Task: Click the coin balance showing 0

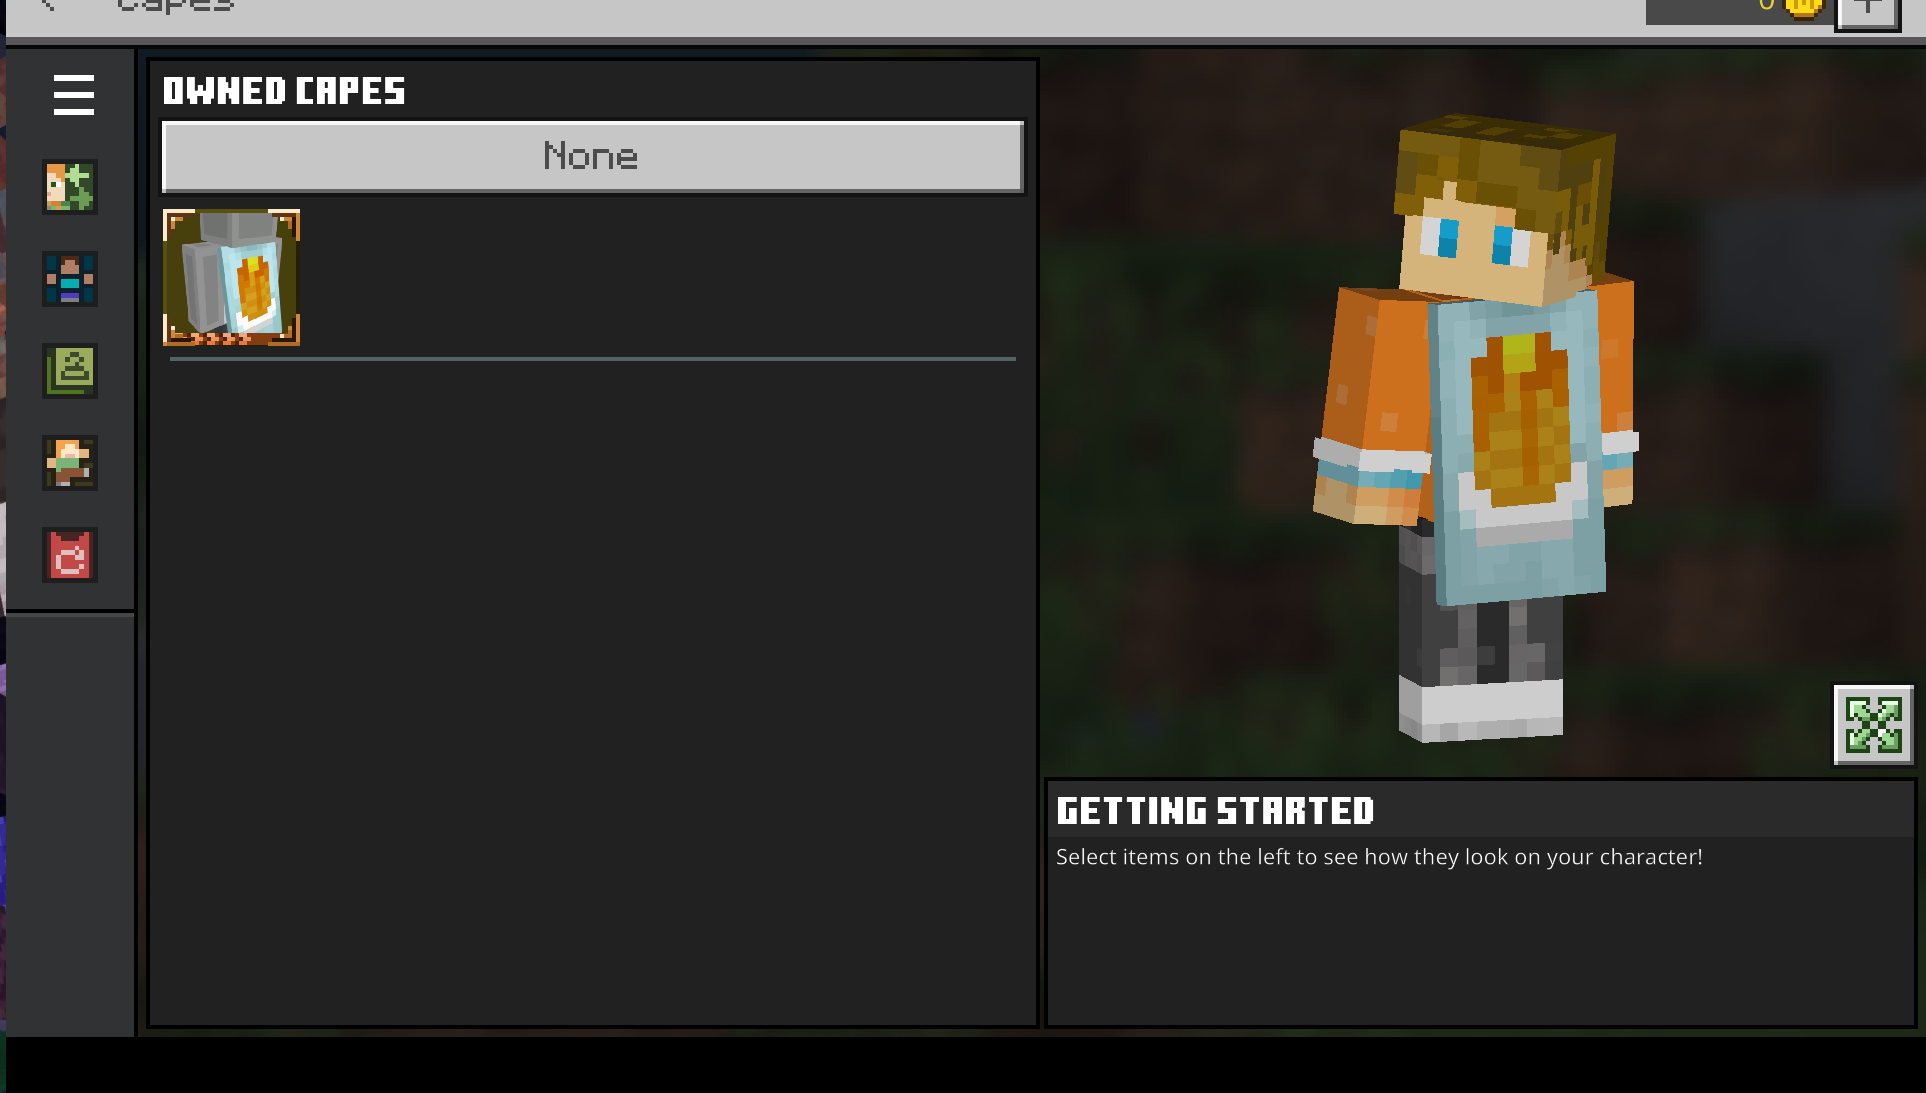Action: 1765,6
